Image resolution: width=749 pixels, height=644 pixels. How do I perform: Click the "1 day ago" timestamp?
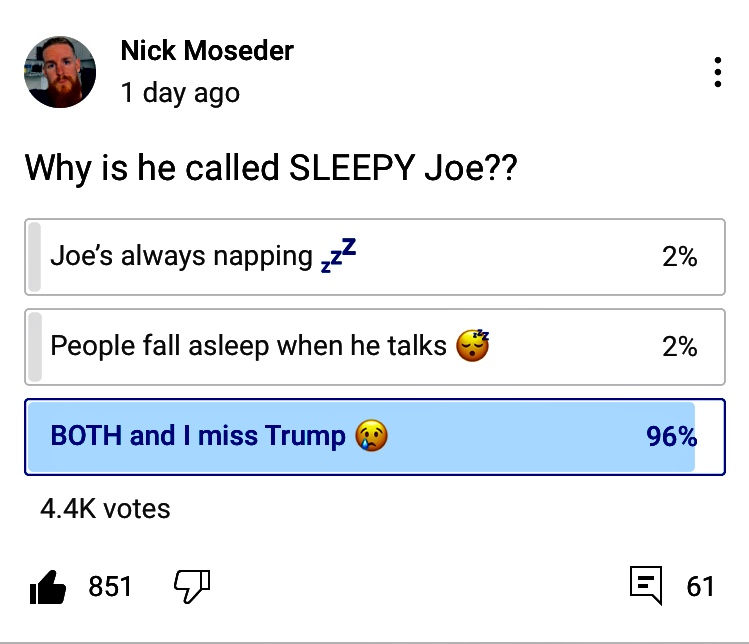(180, 94)
